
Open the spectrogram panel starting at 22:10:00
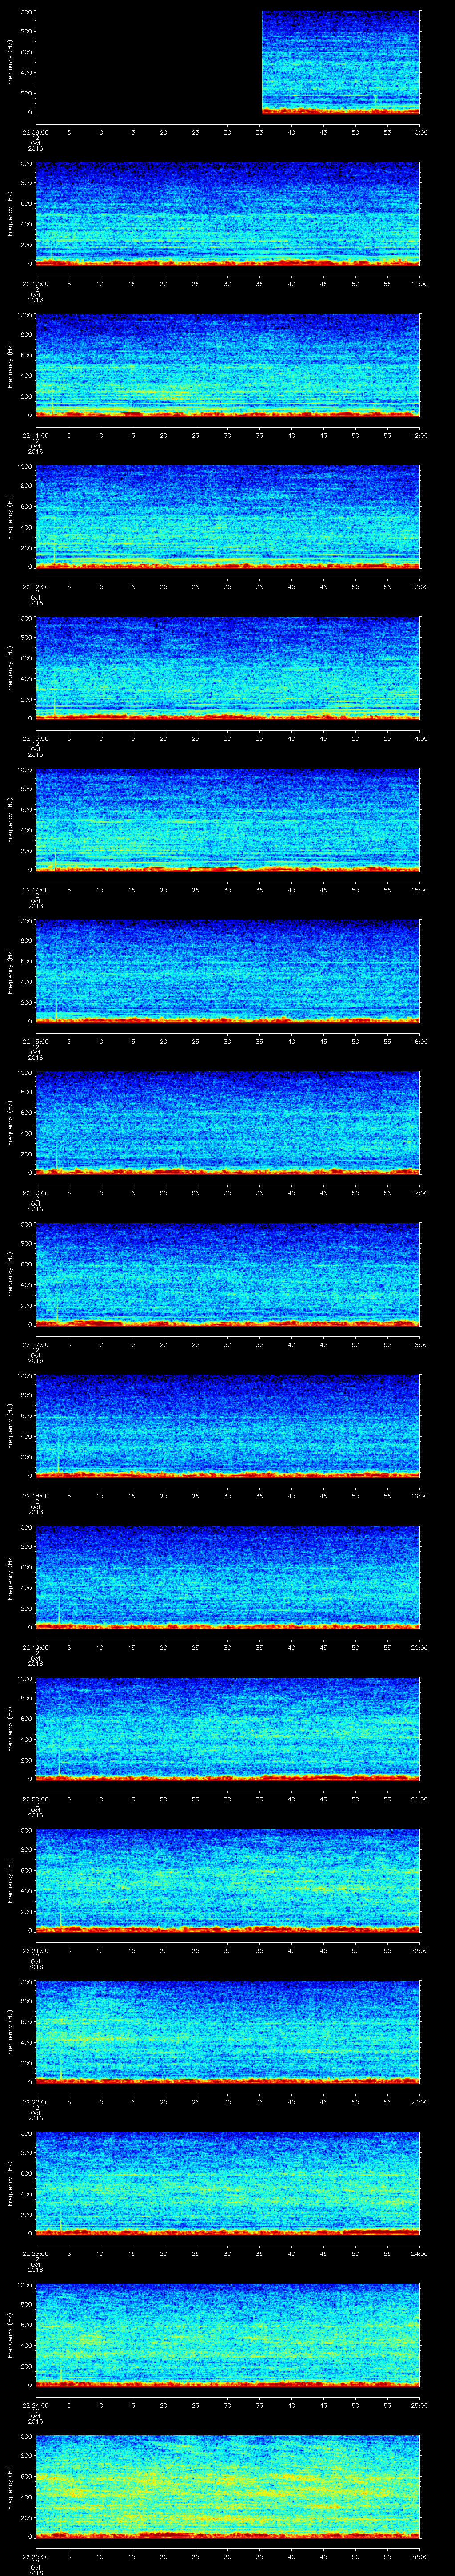point(227,214)
